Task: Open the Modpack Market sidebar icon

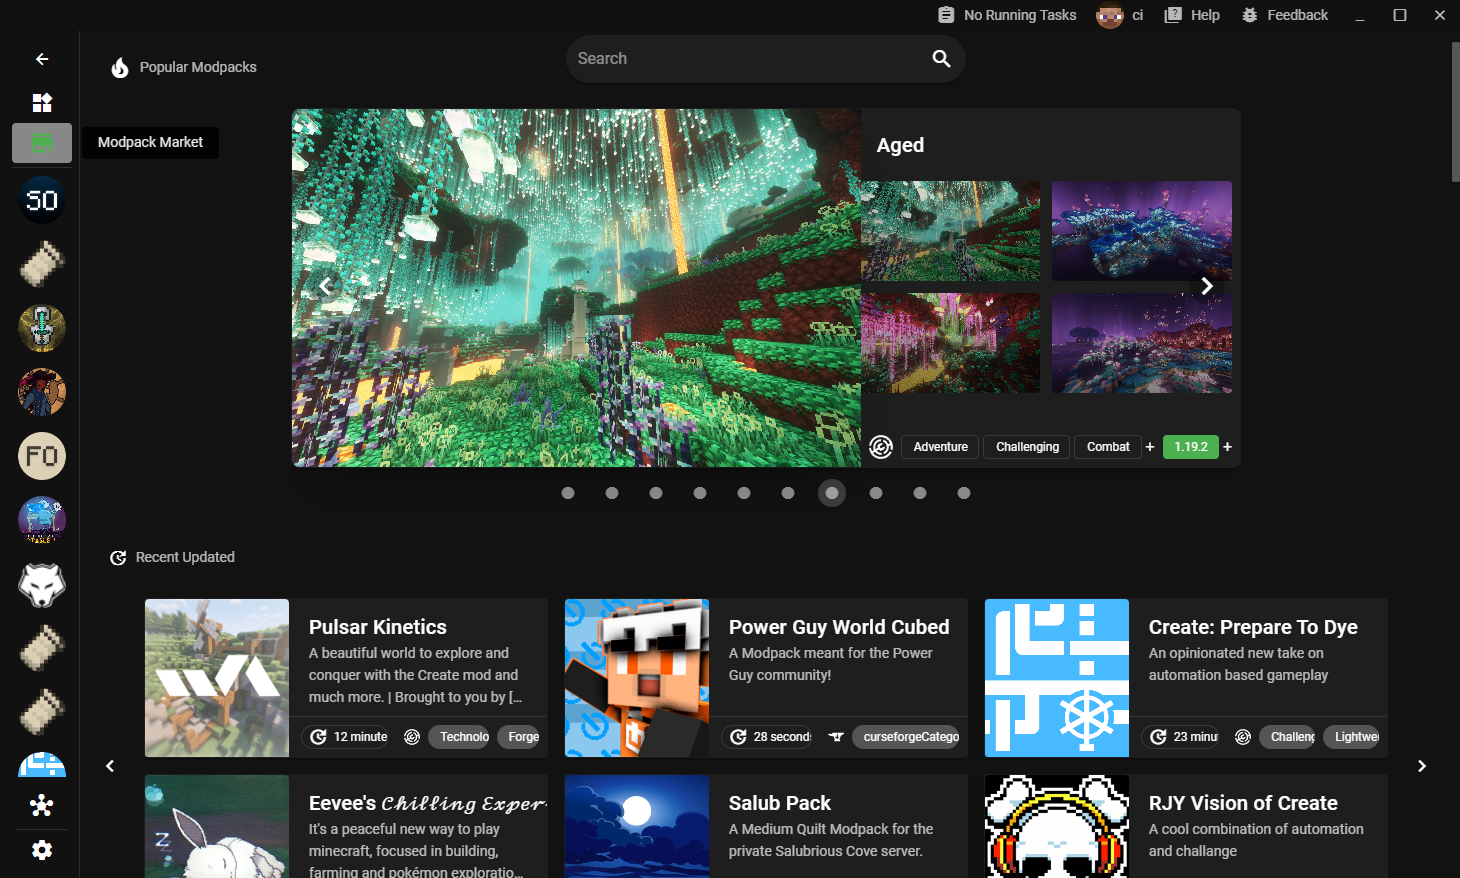Action: click(x=42, y=143)
